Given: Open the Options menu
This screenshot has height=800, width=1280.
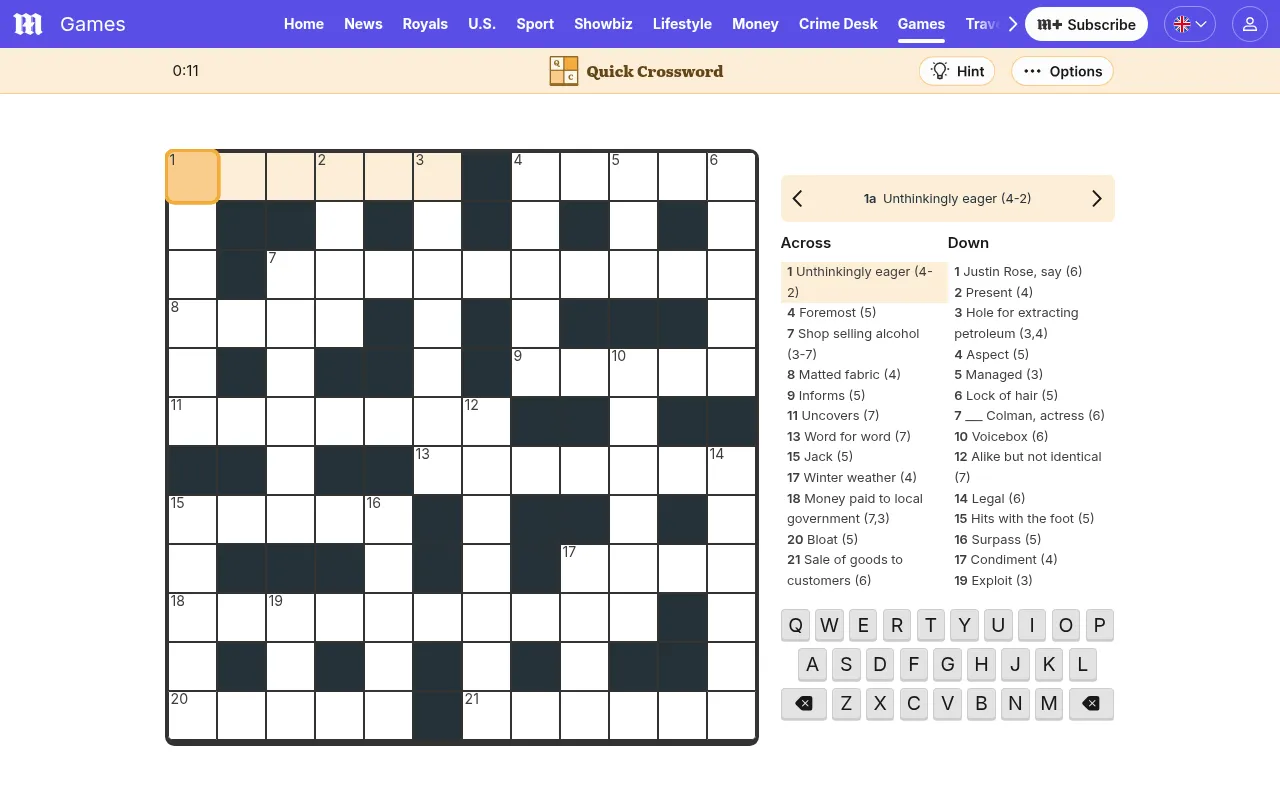Looking at the screenshot, I should [1062, 71].
